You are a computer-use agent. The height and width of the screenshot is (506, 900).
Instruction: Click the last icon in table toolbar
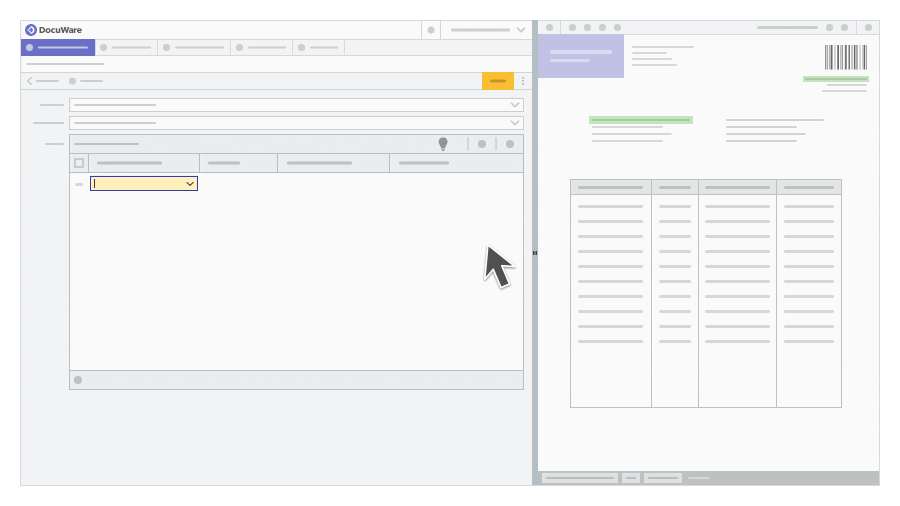pyautogui.click(x=510, y=144)
